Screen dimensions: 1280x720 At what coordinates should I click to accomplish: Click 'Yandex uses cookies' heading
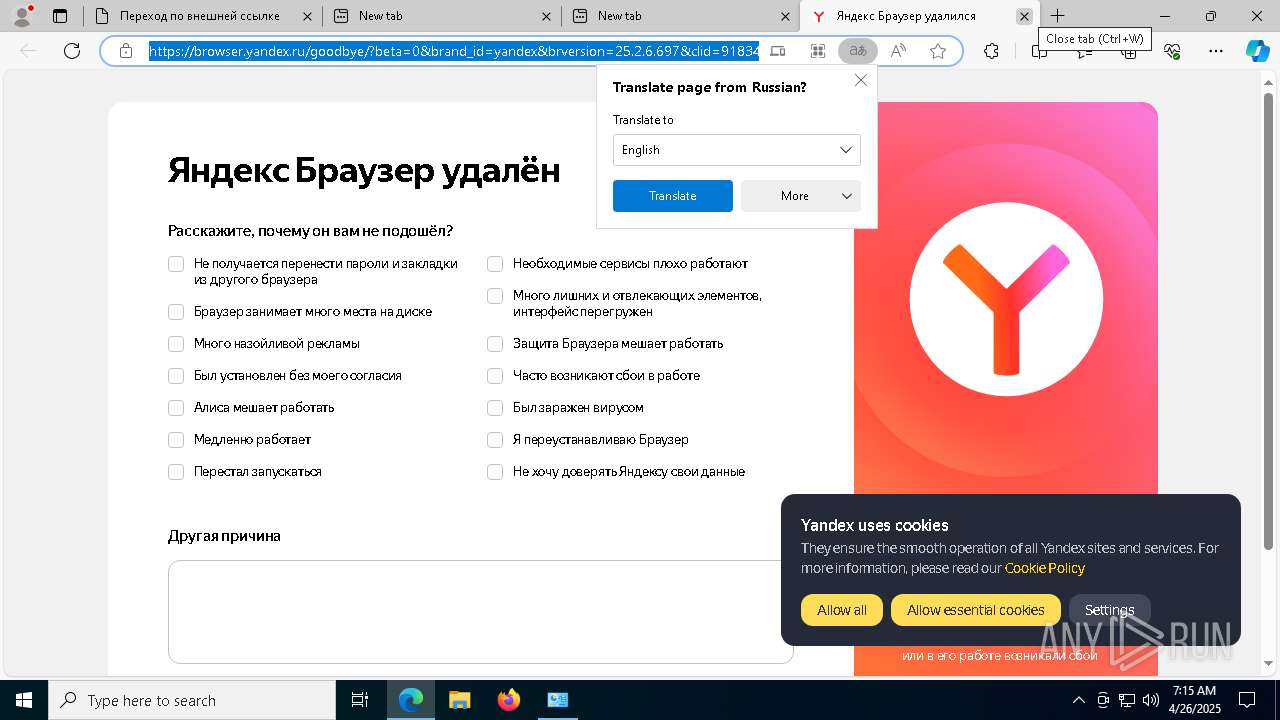pos(874,525)
